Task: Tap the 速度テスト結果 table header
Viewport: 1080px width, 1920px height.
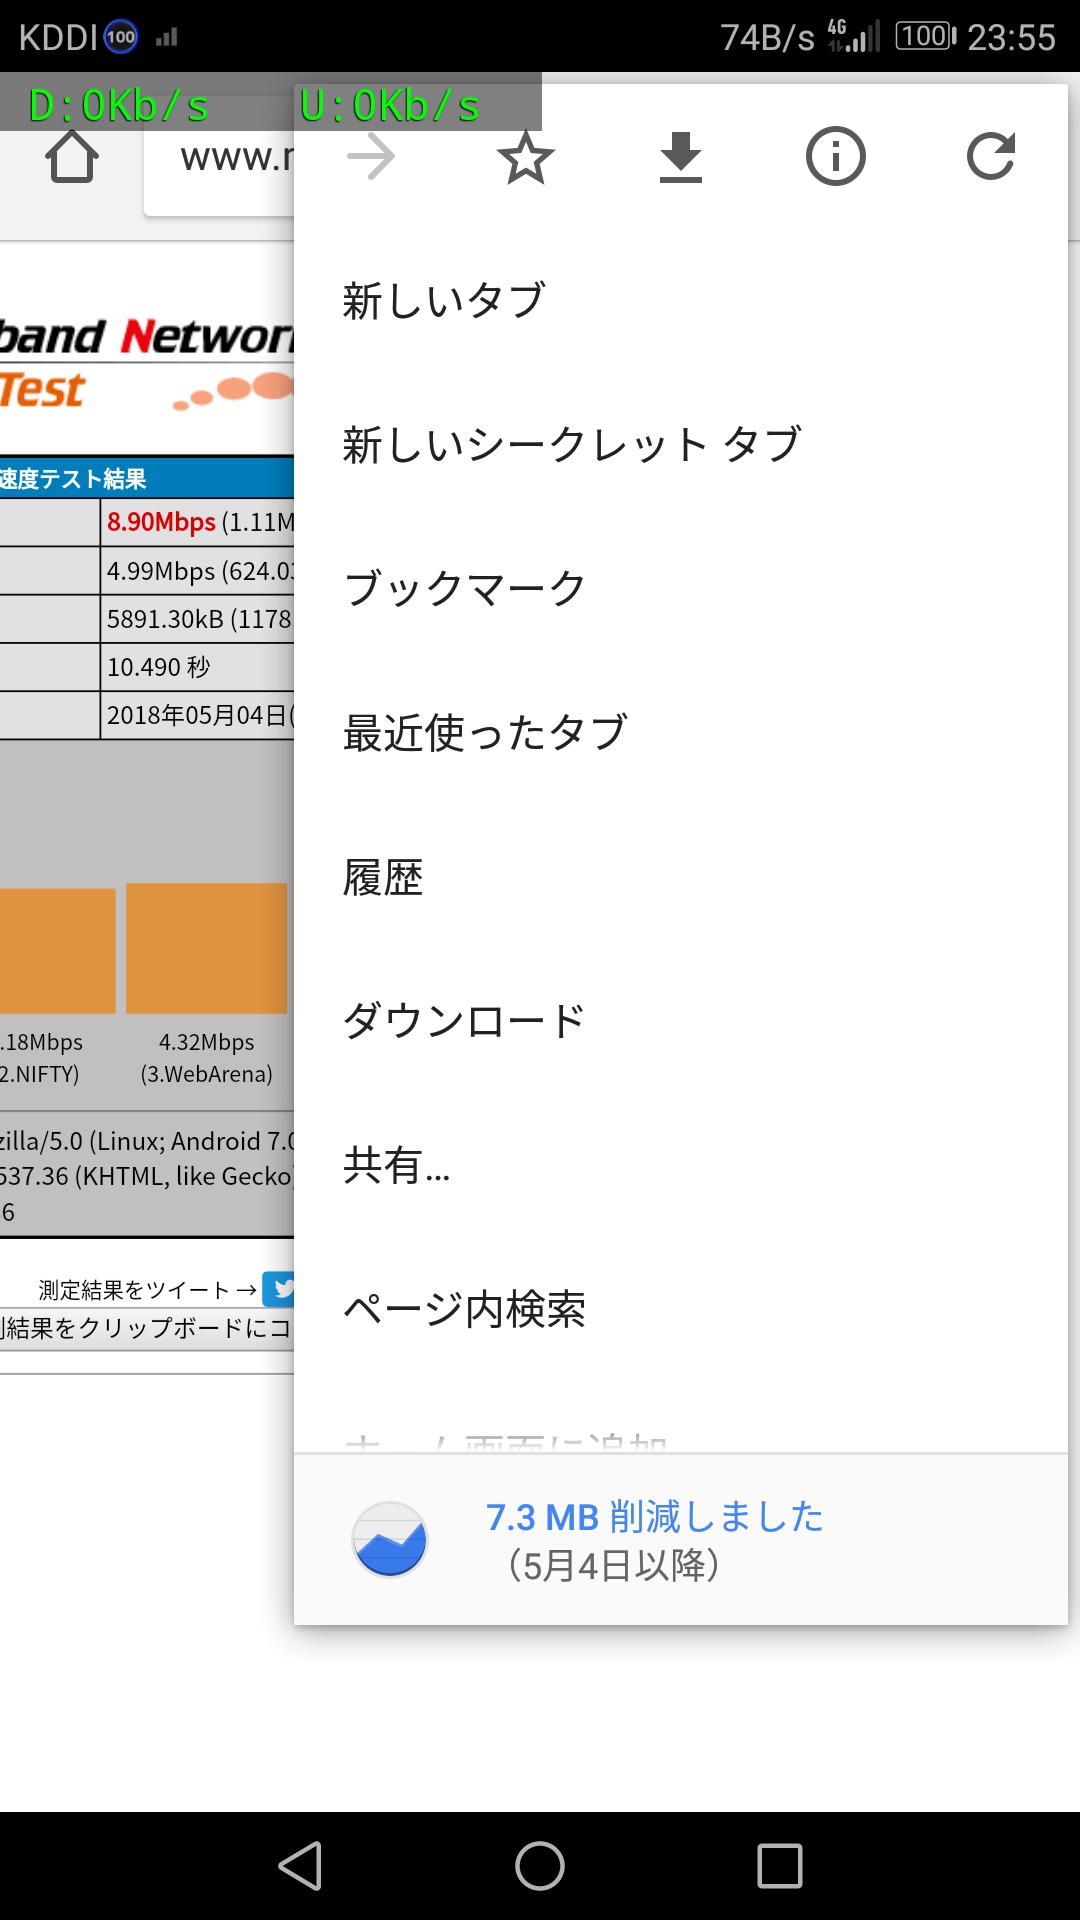Action: (x=147, y=478)
